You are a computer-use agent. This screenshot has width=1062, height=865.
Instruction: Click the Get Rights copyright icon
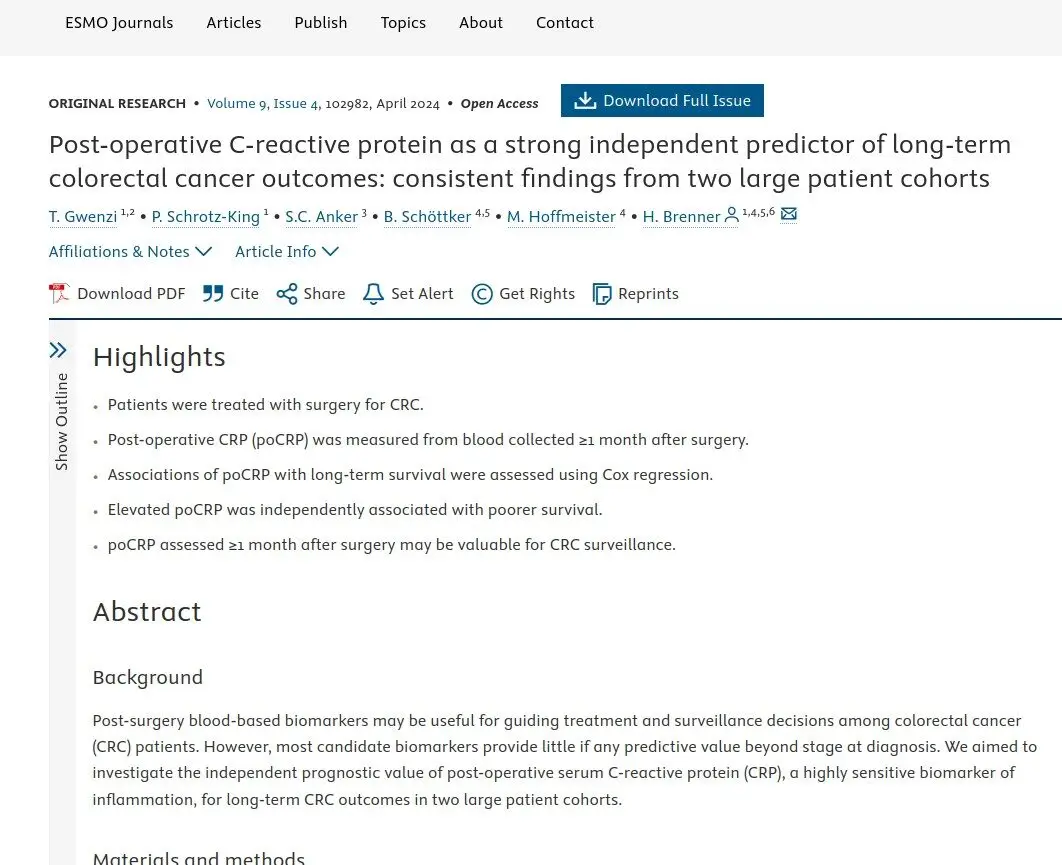click(x=482, y=293)
